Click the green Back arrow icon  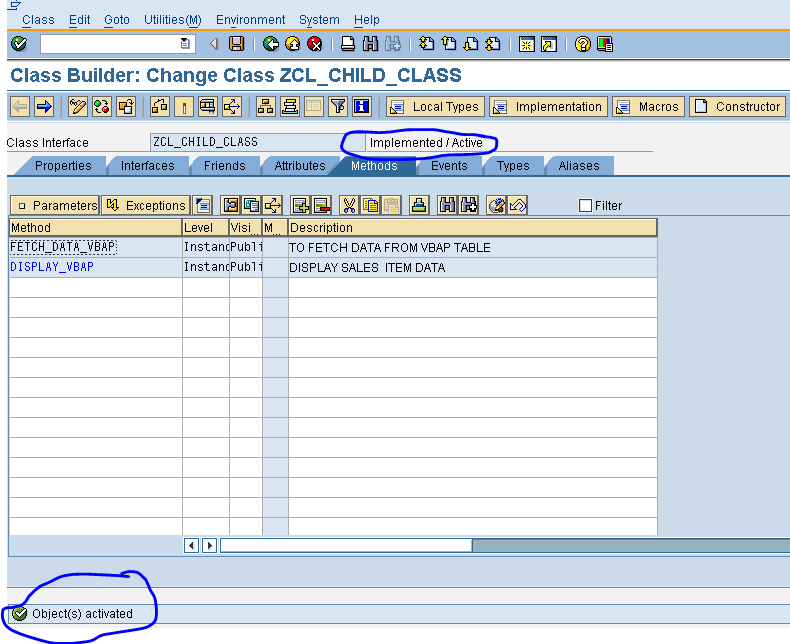tap(271, 44)
